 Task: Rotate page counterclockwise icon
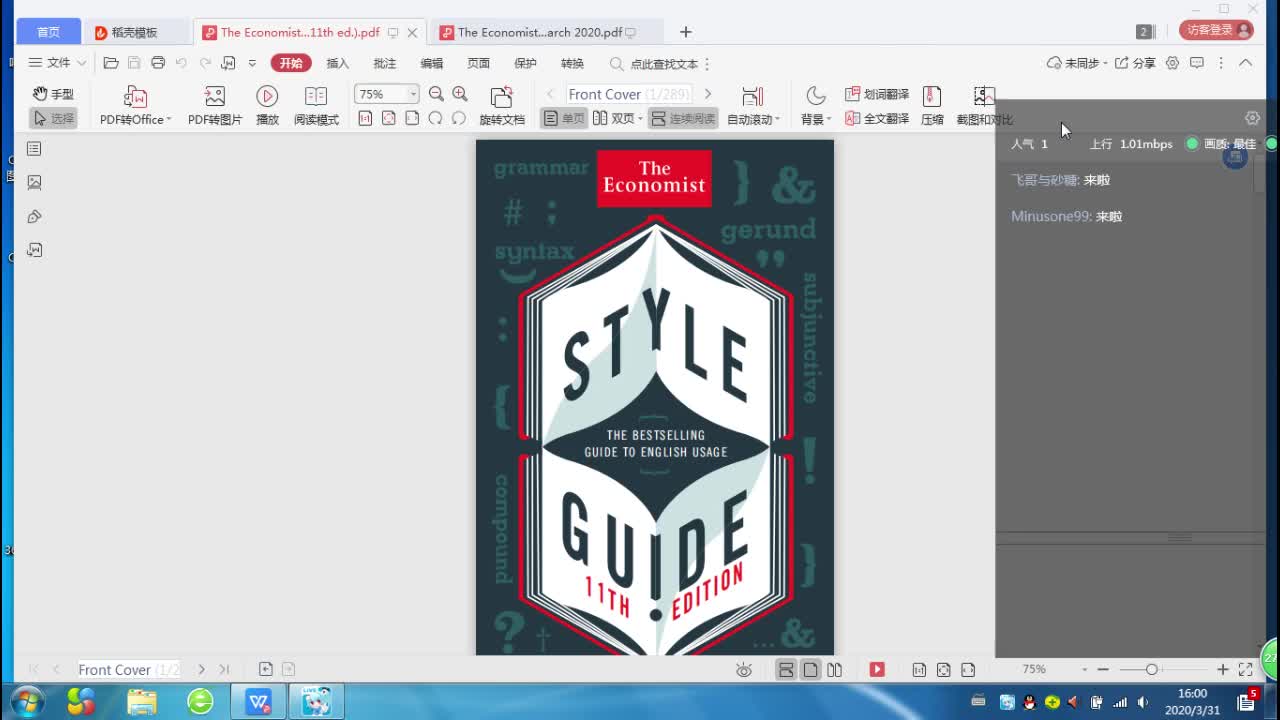(435, 118)
